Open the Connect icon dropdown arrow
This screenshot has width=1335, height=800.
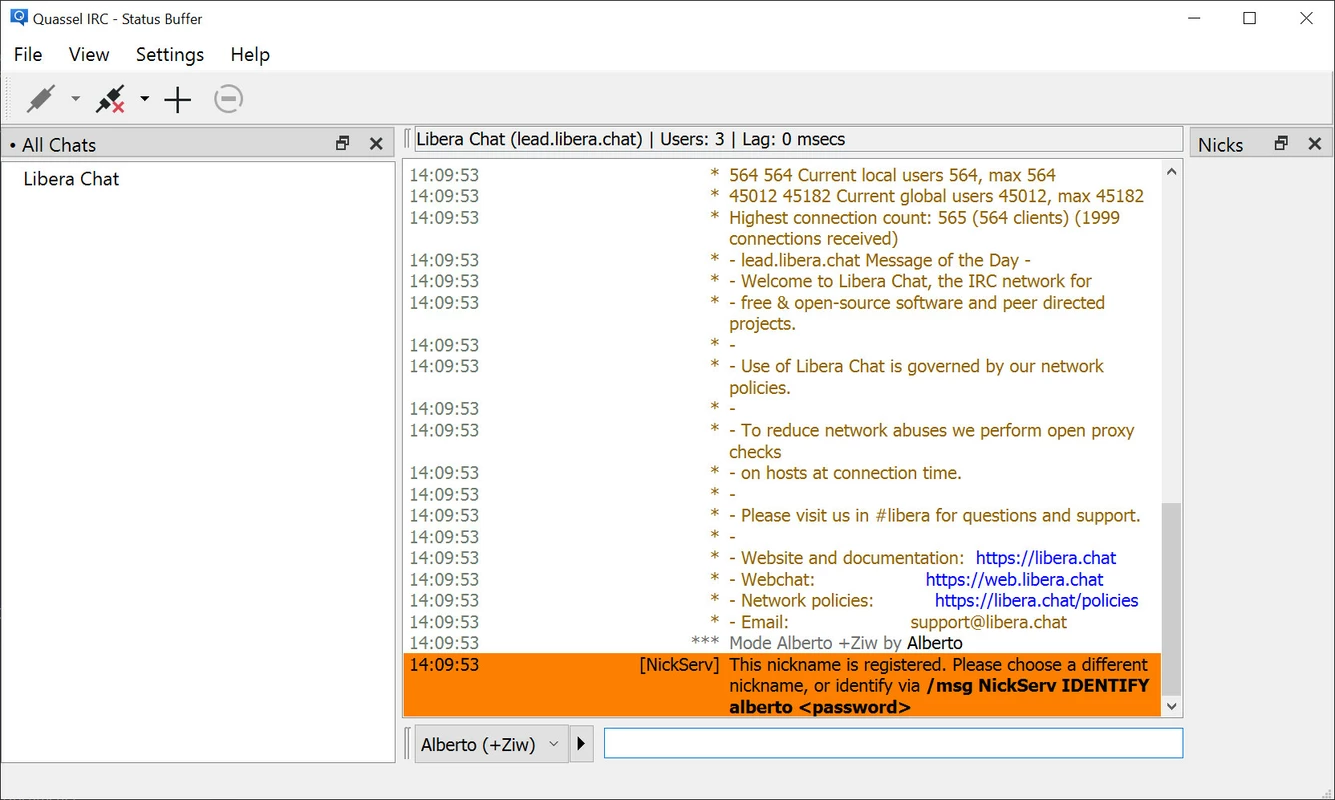point(75,99)
